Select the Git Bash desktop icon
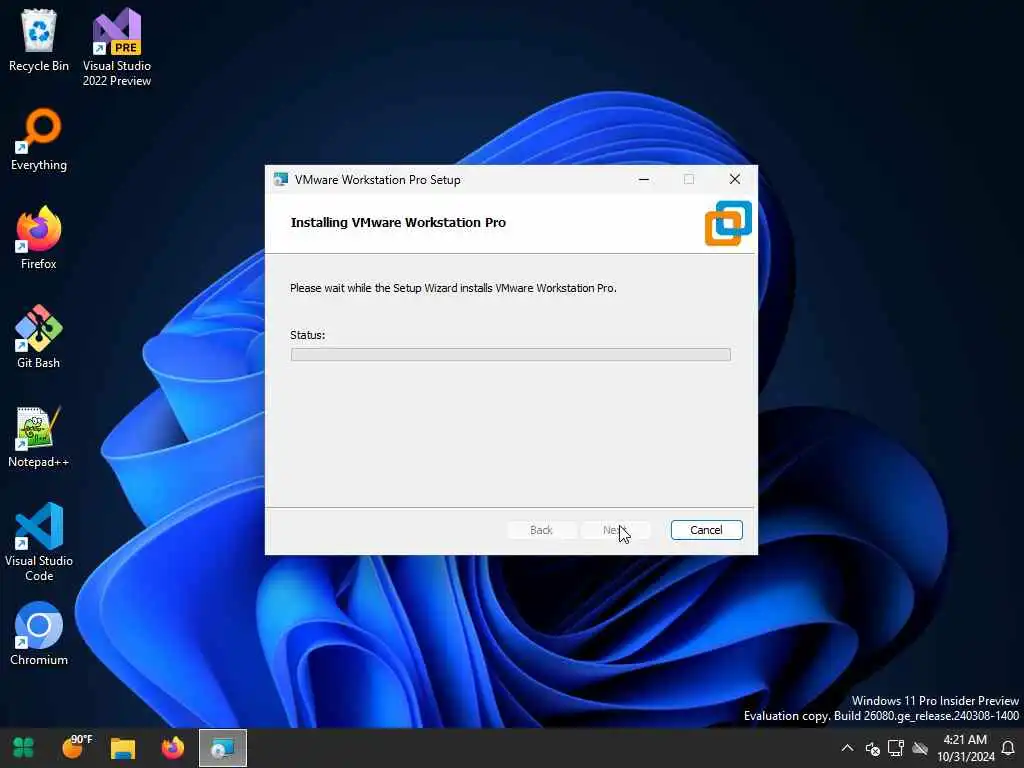Viewport: 1024px width, 768px height. coord(39,337)
